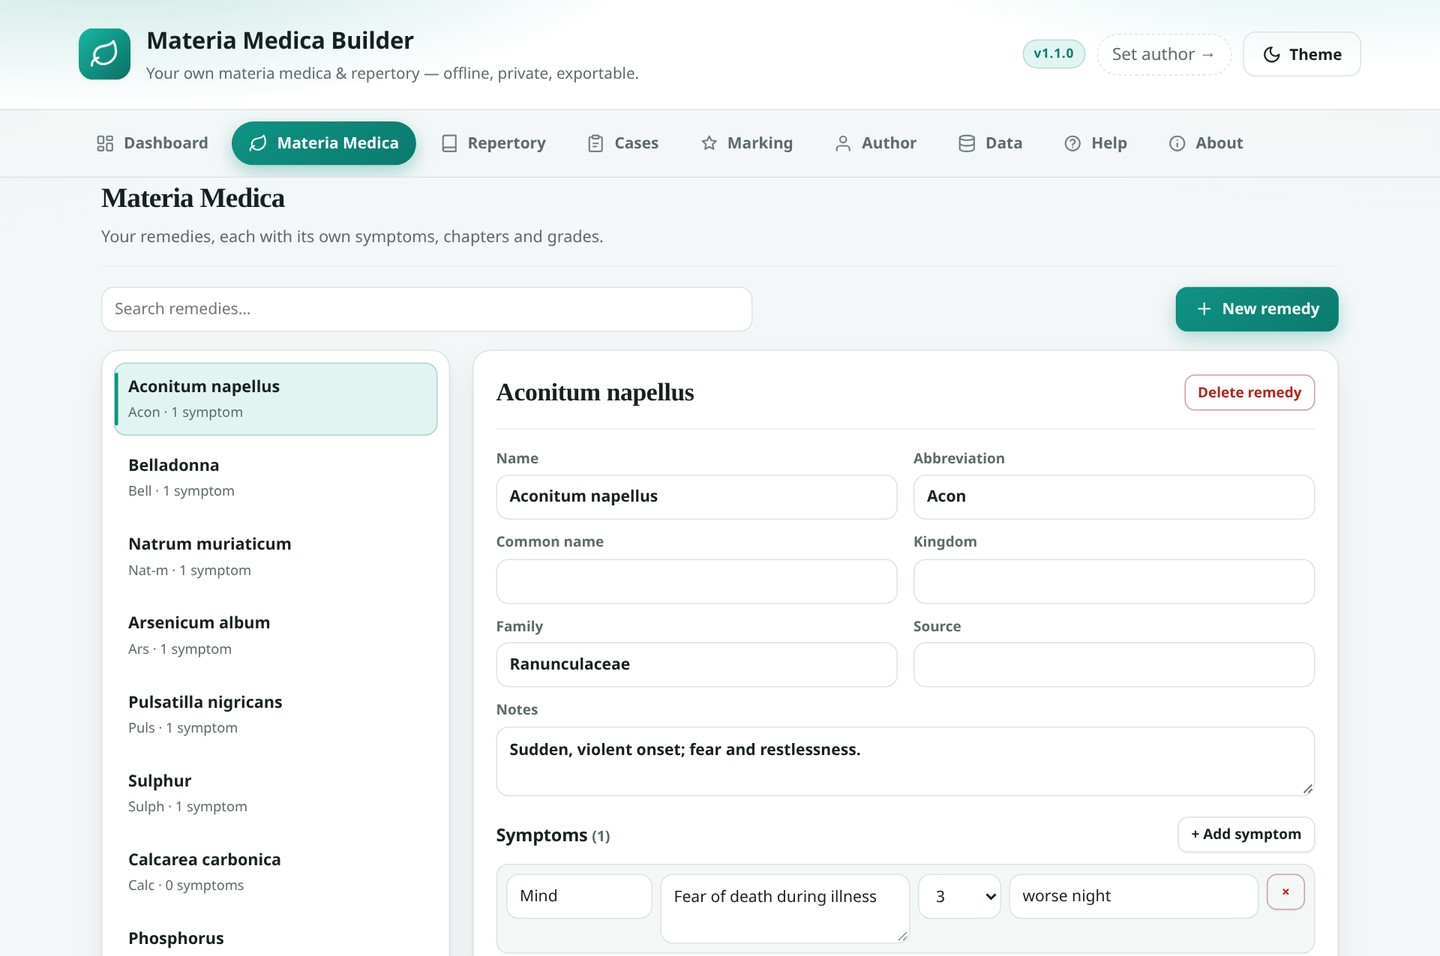Open the About tab
This screenshot has width=1440, height=956.
pos(1206,144)
